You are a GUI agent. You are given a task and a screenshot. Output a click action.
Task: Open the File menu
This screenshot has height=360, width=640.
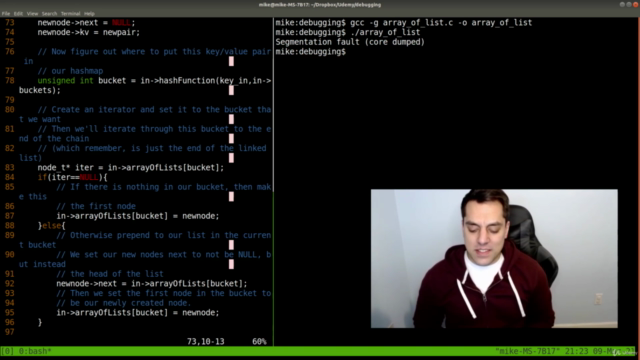tap(6, 13)
